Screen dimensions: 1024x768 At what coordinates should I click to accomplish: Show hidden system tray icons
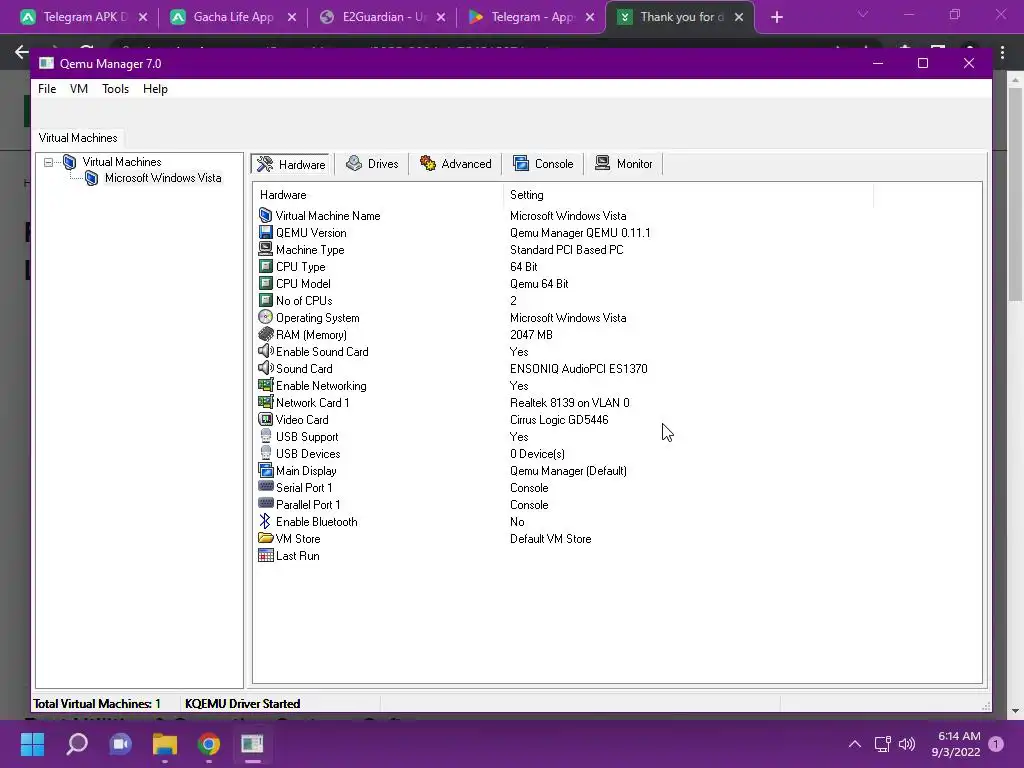tap(854, 744)
